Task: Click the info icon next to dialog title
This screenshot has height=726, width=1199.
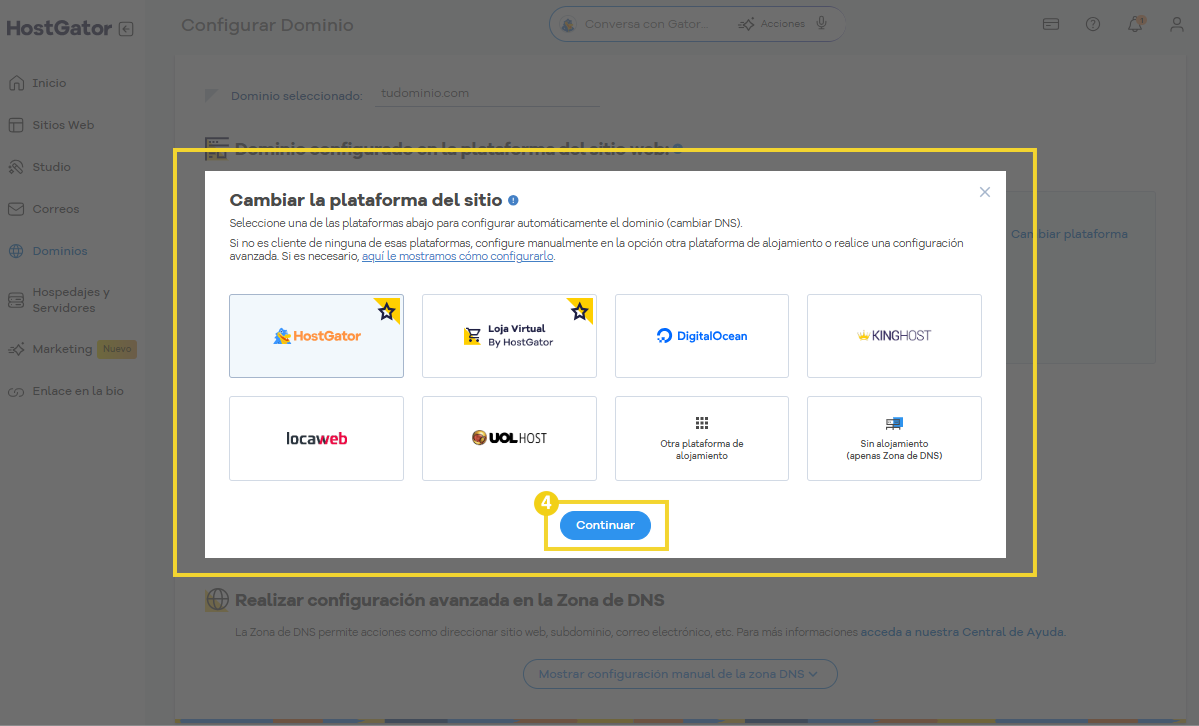Action: pos(513,200)
